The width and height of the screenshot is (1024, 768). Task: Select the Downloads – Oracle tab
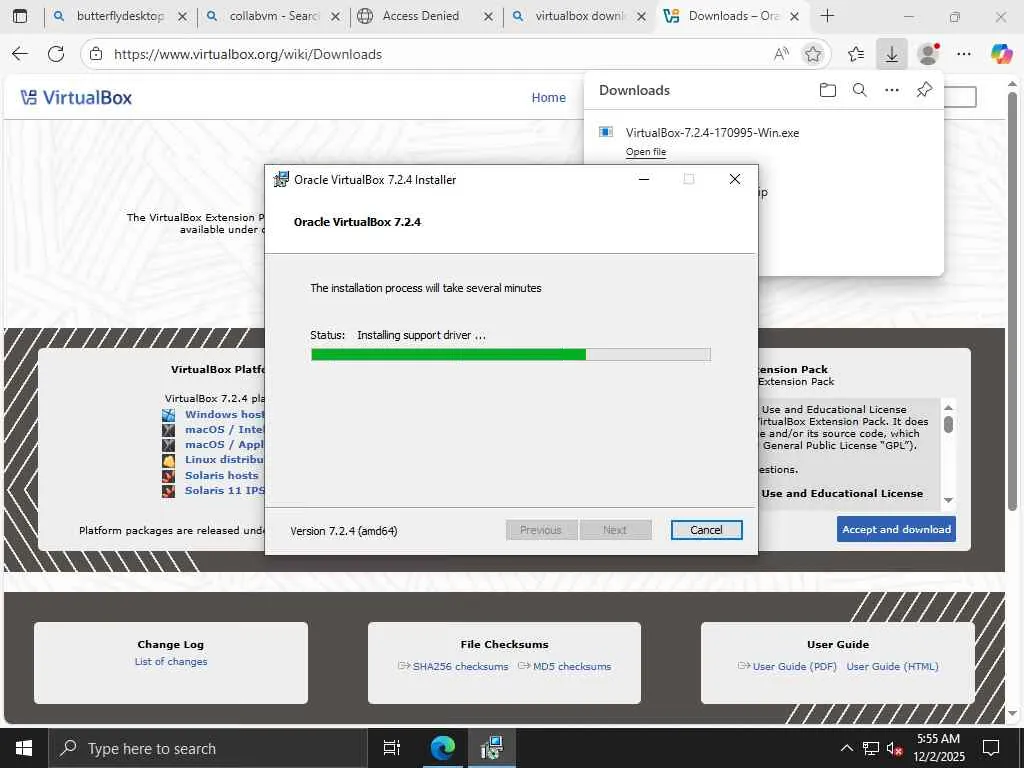click(731, 16)
